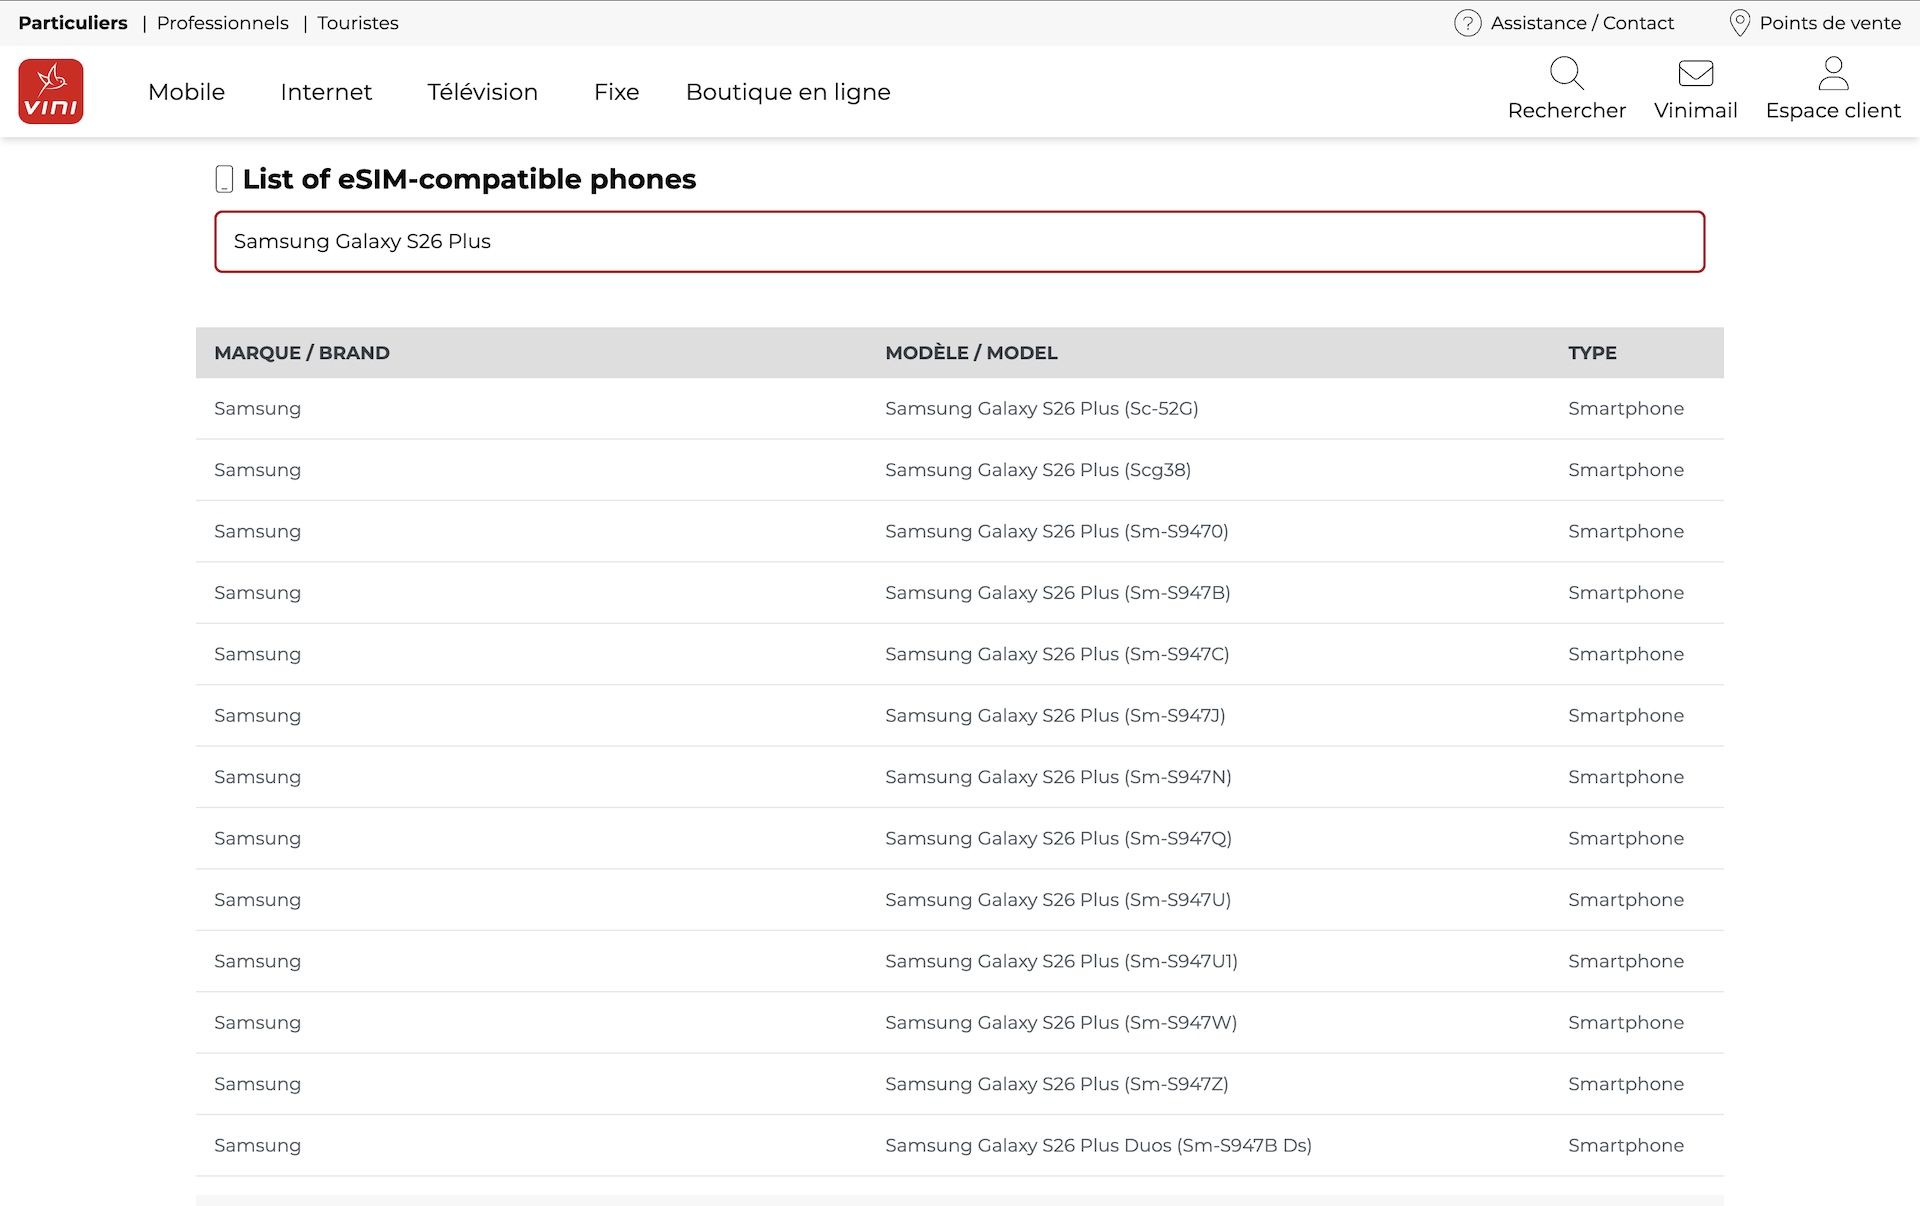The width and height of the screenshot is (1920, 1206).
Task: Click the Assistance / Contact link
Action: (x=1581, y=23)
